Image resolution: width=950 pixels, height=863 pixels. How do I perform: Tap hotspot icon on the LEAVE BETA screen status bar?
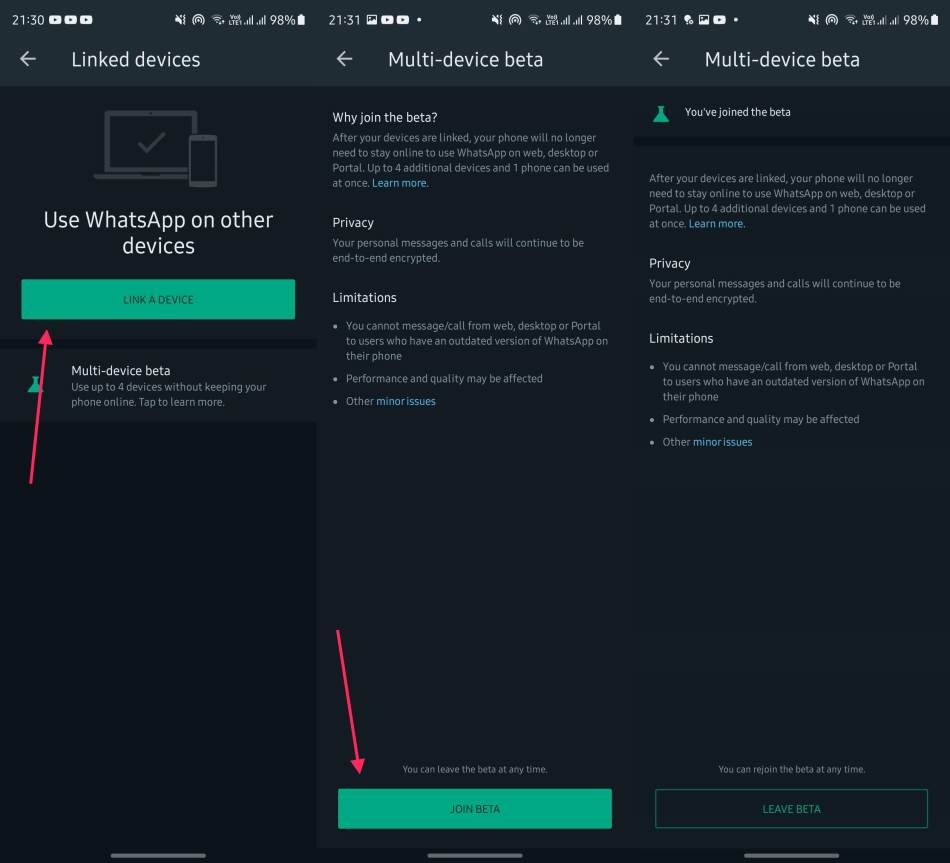point(832,20)
